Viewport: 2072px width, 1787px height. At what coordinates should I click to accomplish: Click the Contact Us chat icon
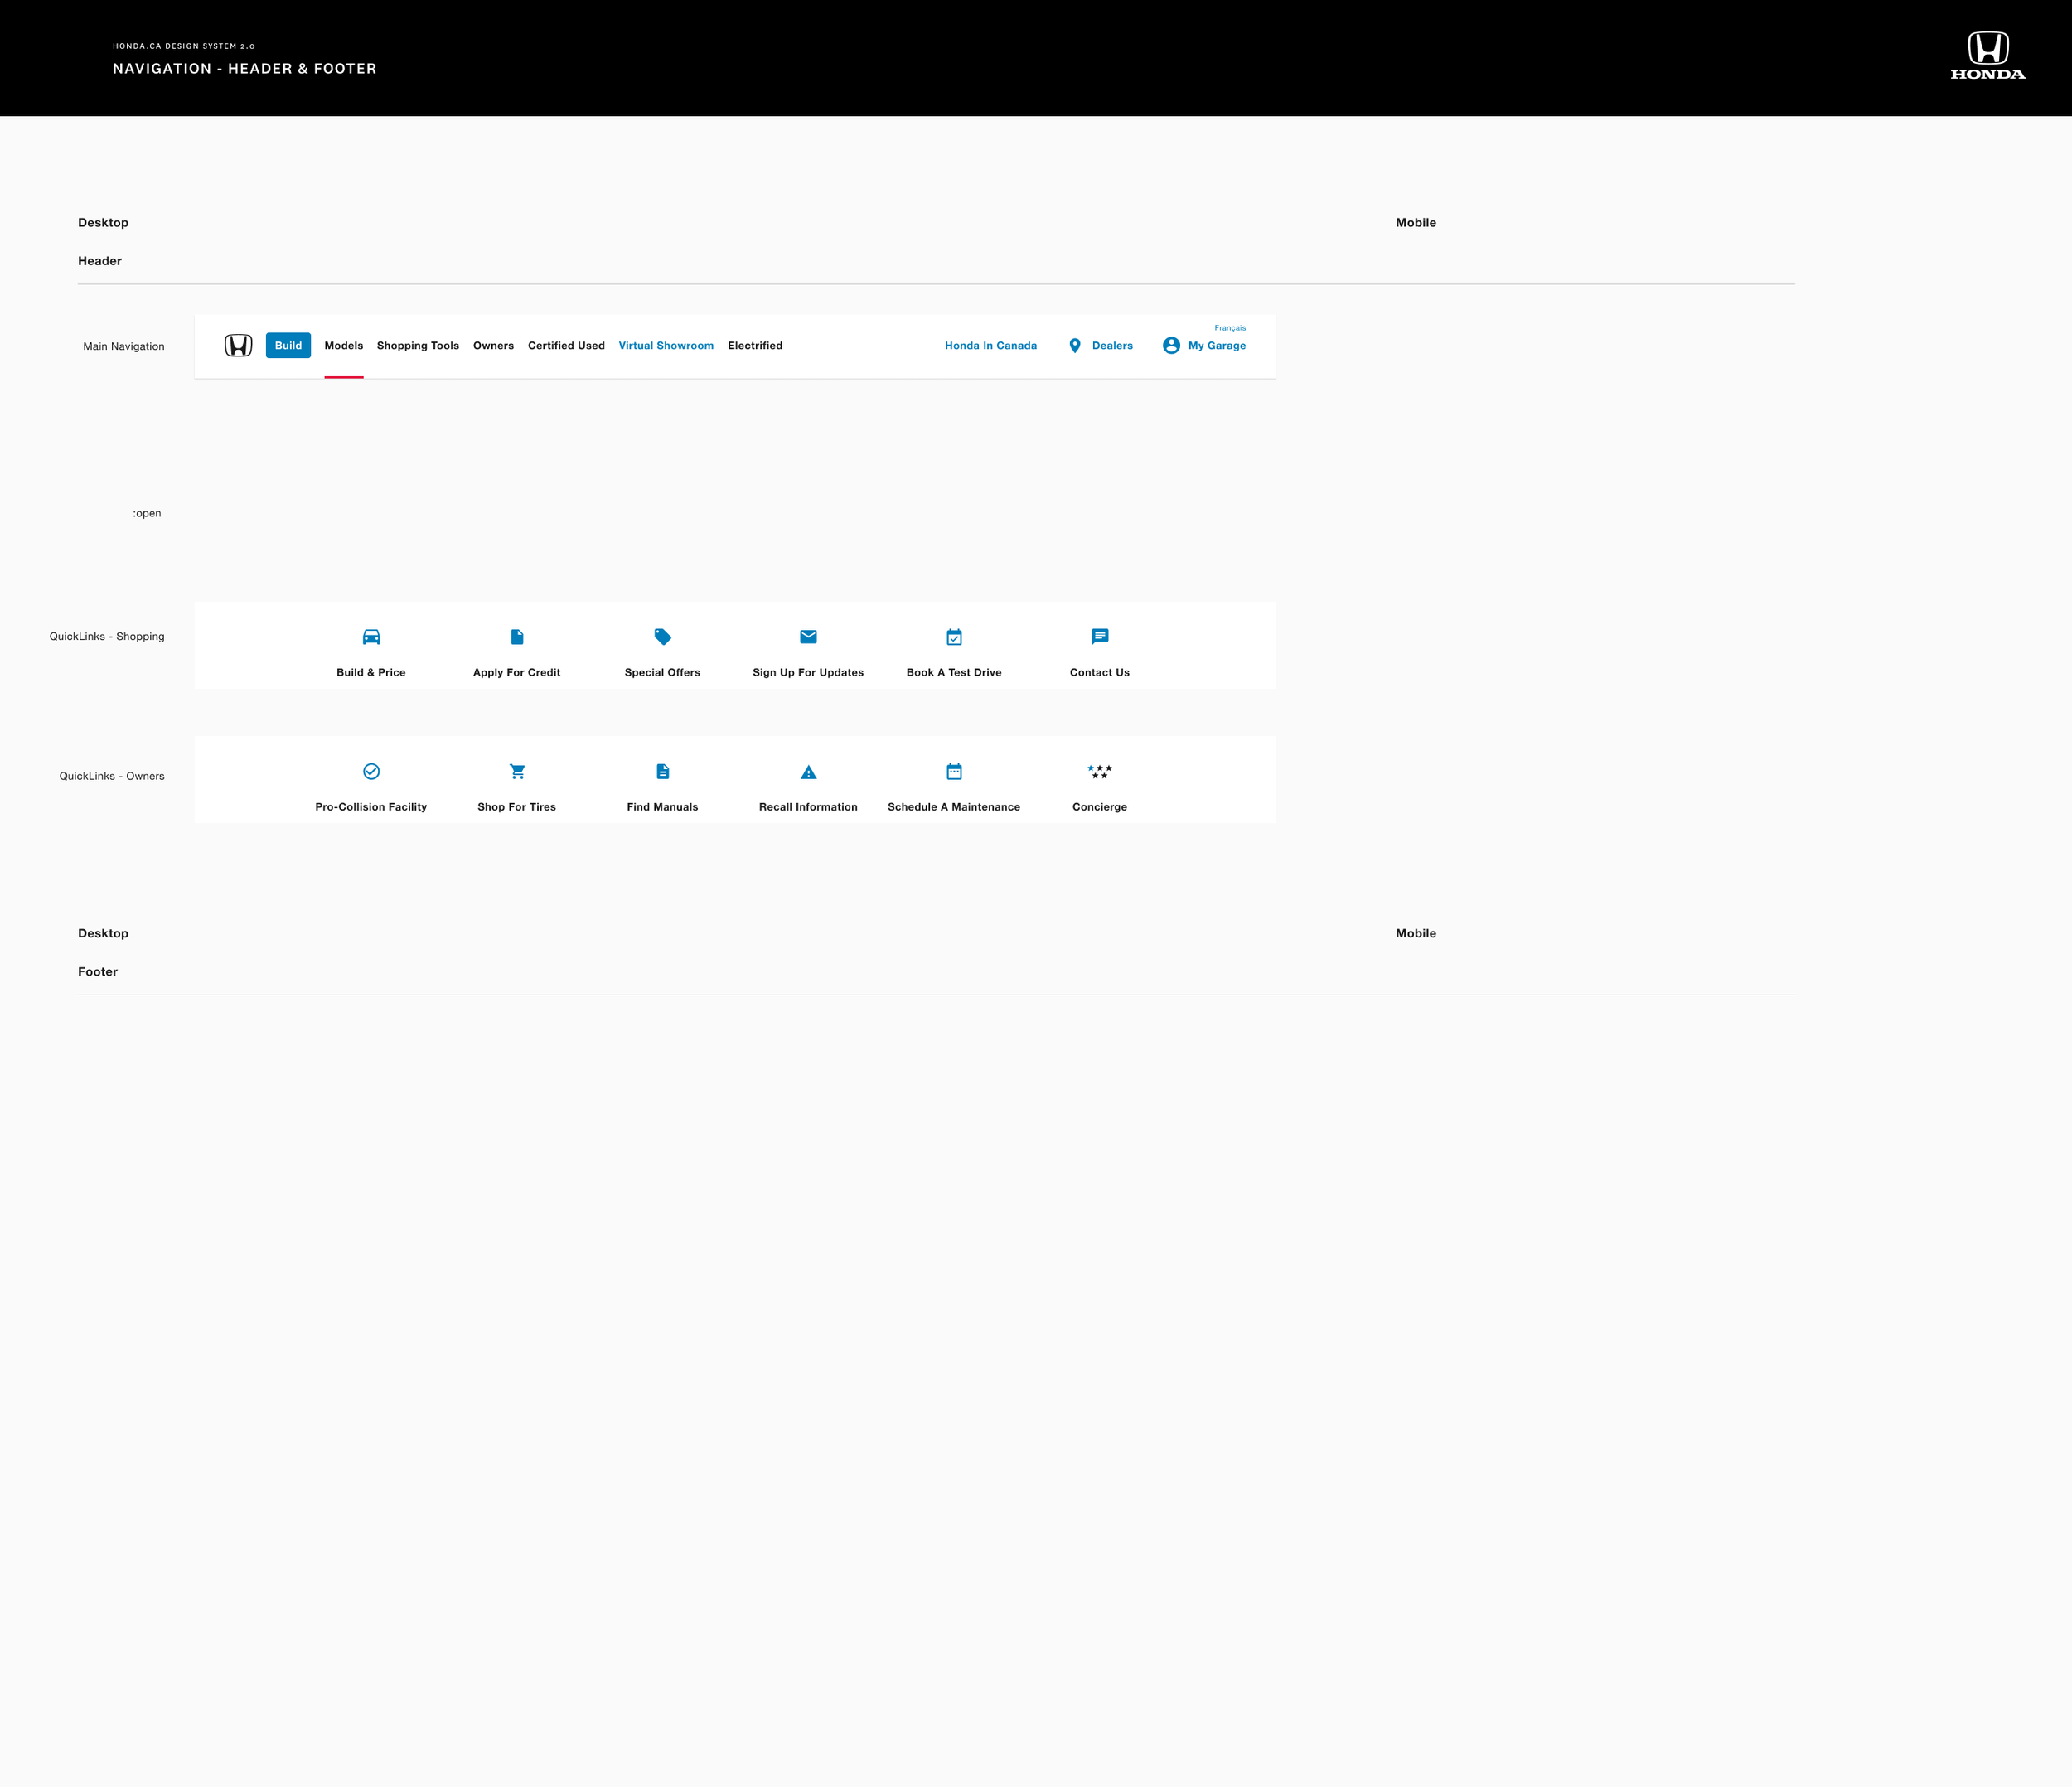[x=1100, y=637]
